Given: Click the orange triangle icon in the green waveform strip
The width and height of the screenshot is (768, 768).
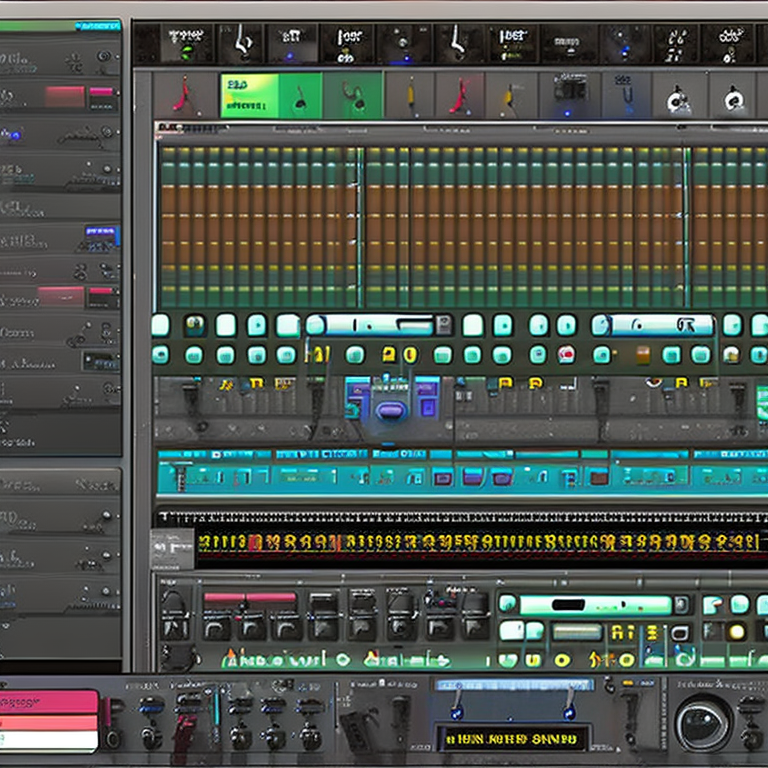Looking at the screenshot, I should click(x=229, y=656).
